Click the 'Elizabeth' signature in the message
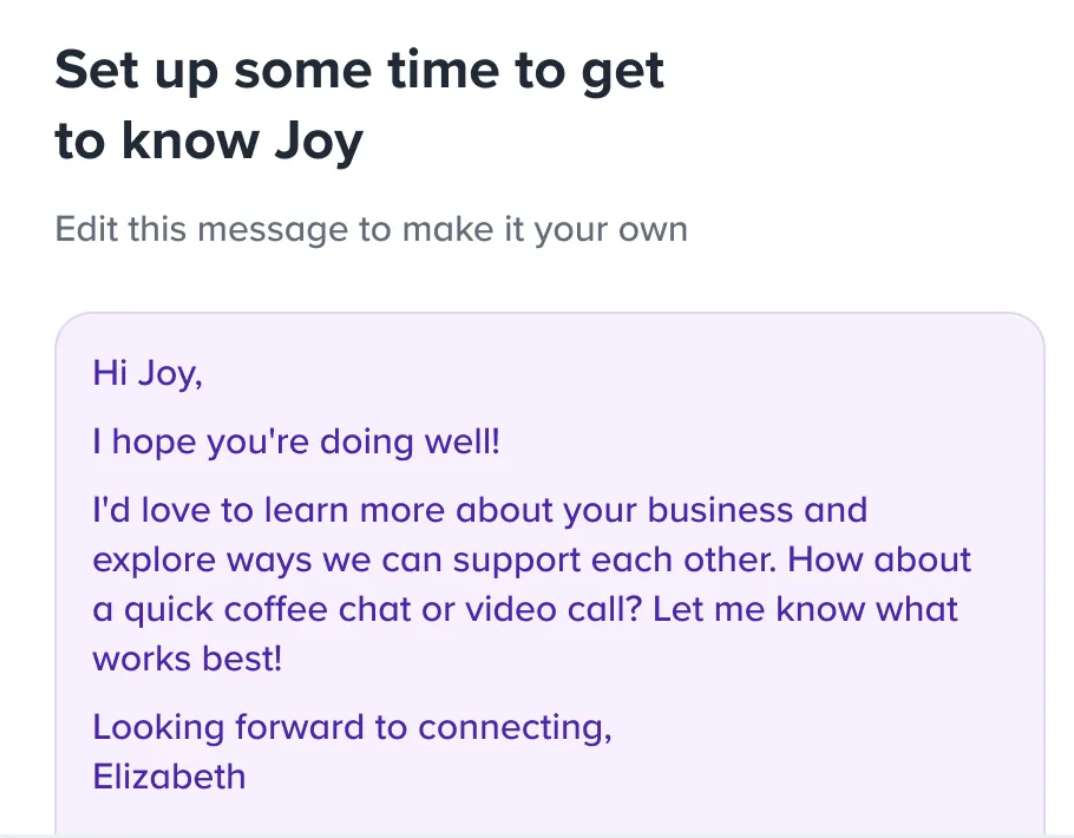 point(168,777)
